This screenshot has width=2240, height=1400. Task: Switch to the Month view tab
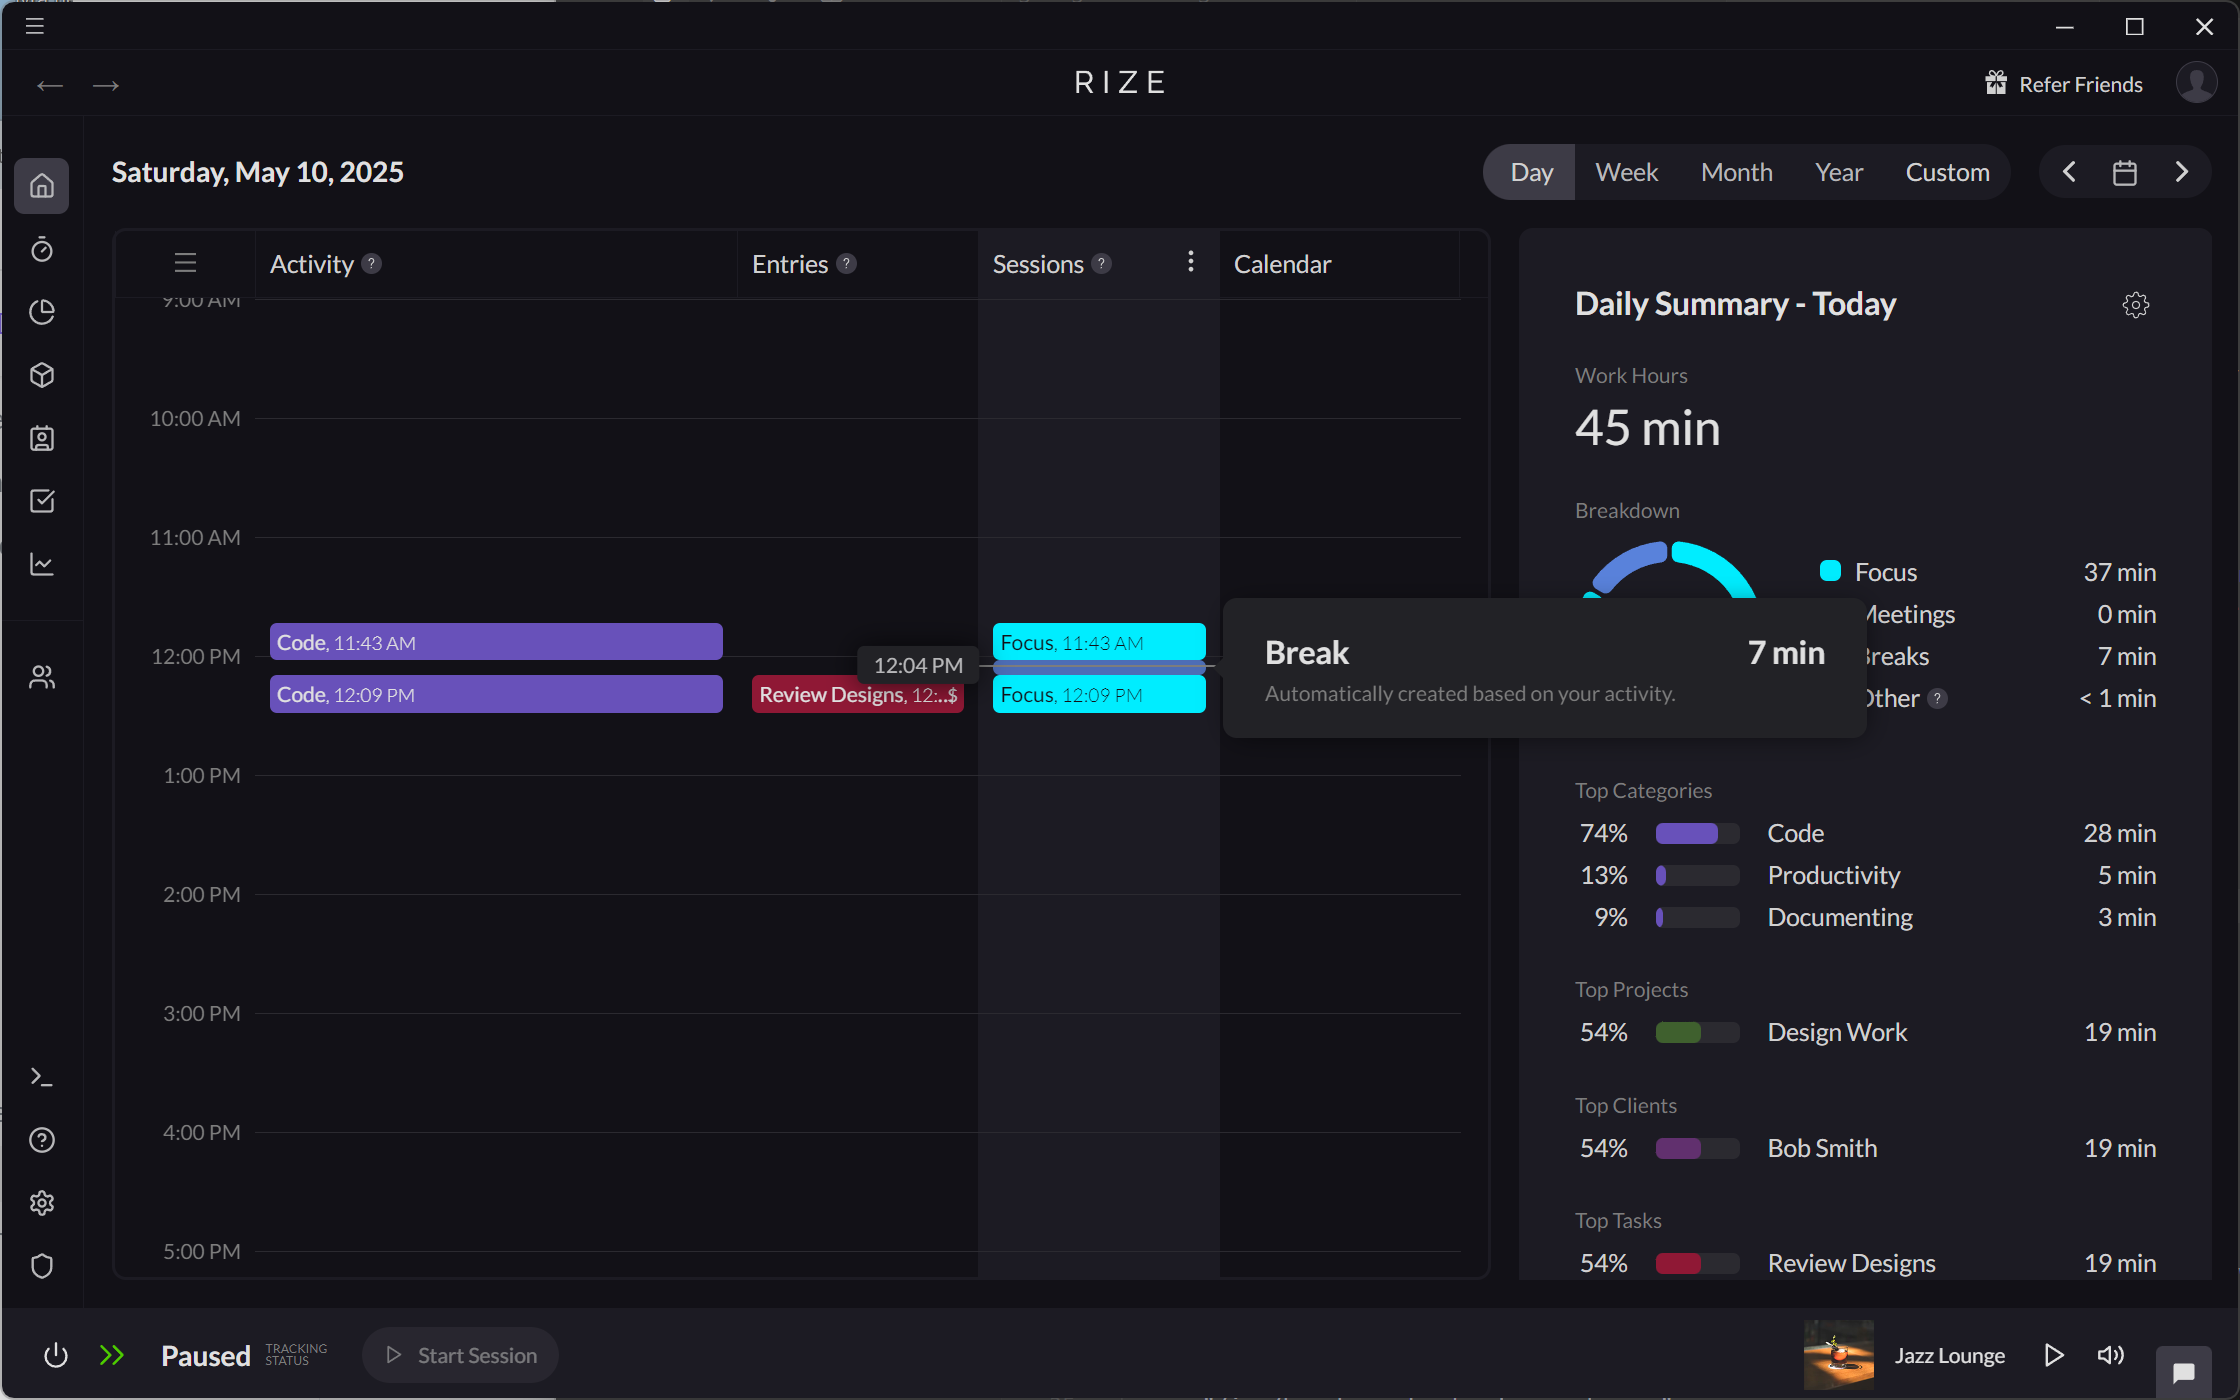coord(1736,172)
